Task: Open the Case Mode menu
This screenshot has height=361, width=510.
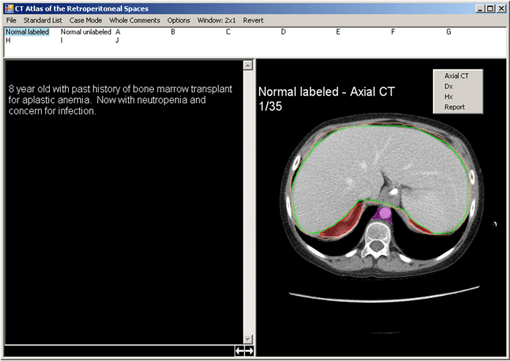Action: click(86, 20)
